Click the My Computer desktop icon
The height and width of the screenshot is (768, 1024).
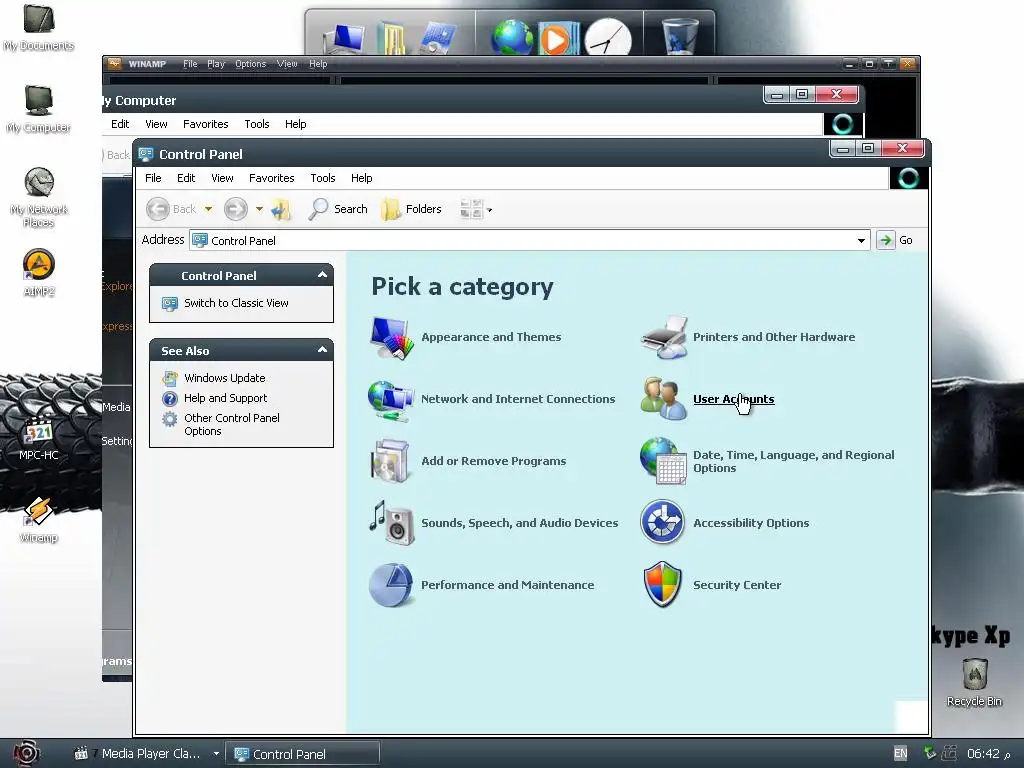[x=39, y=109]
